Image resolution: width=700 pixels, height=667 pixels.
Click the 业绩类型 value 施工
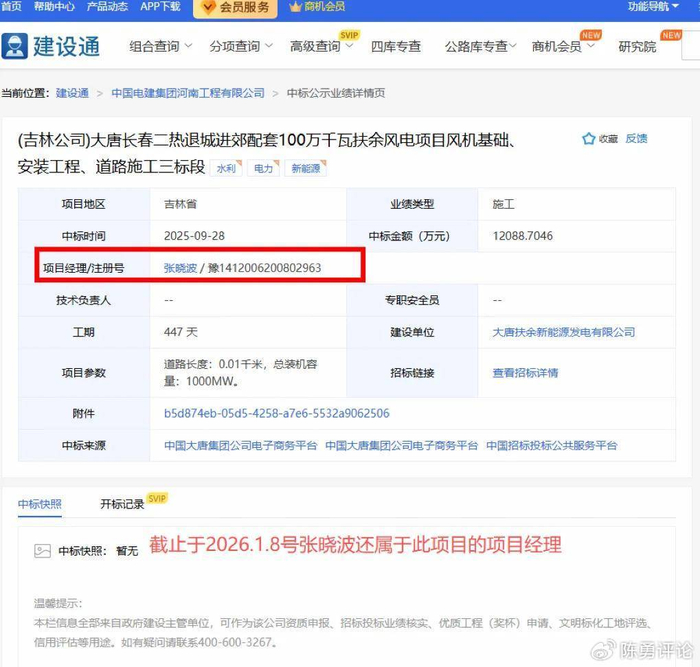tap(504, 204)
